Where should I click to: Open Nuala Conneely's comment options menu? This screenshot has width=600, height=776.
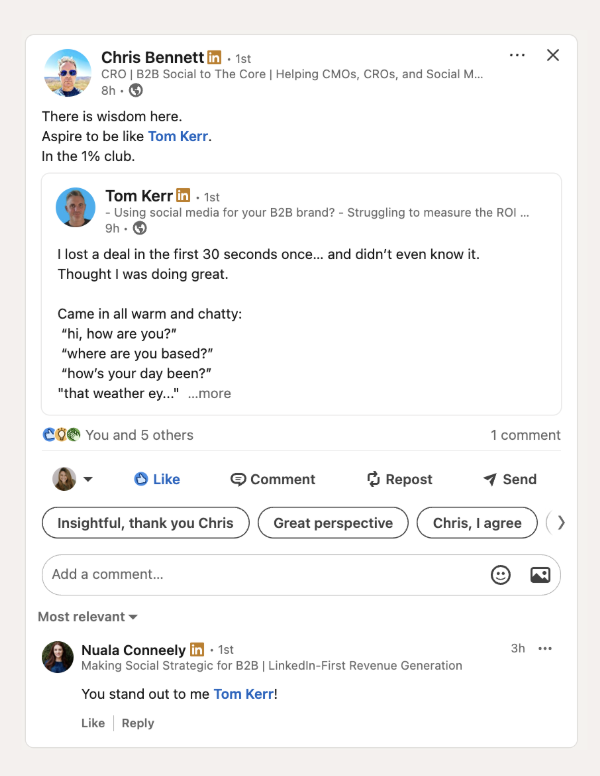click(x=545, y=649)
